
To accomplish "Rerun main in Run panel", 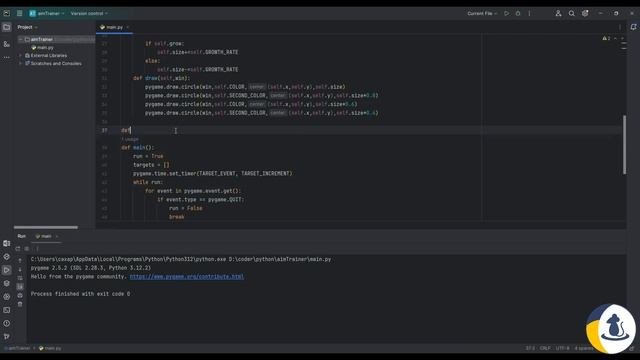I will pyautogui.click(x=18, y=249).
